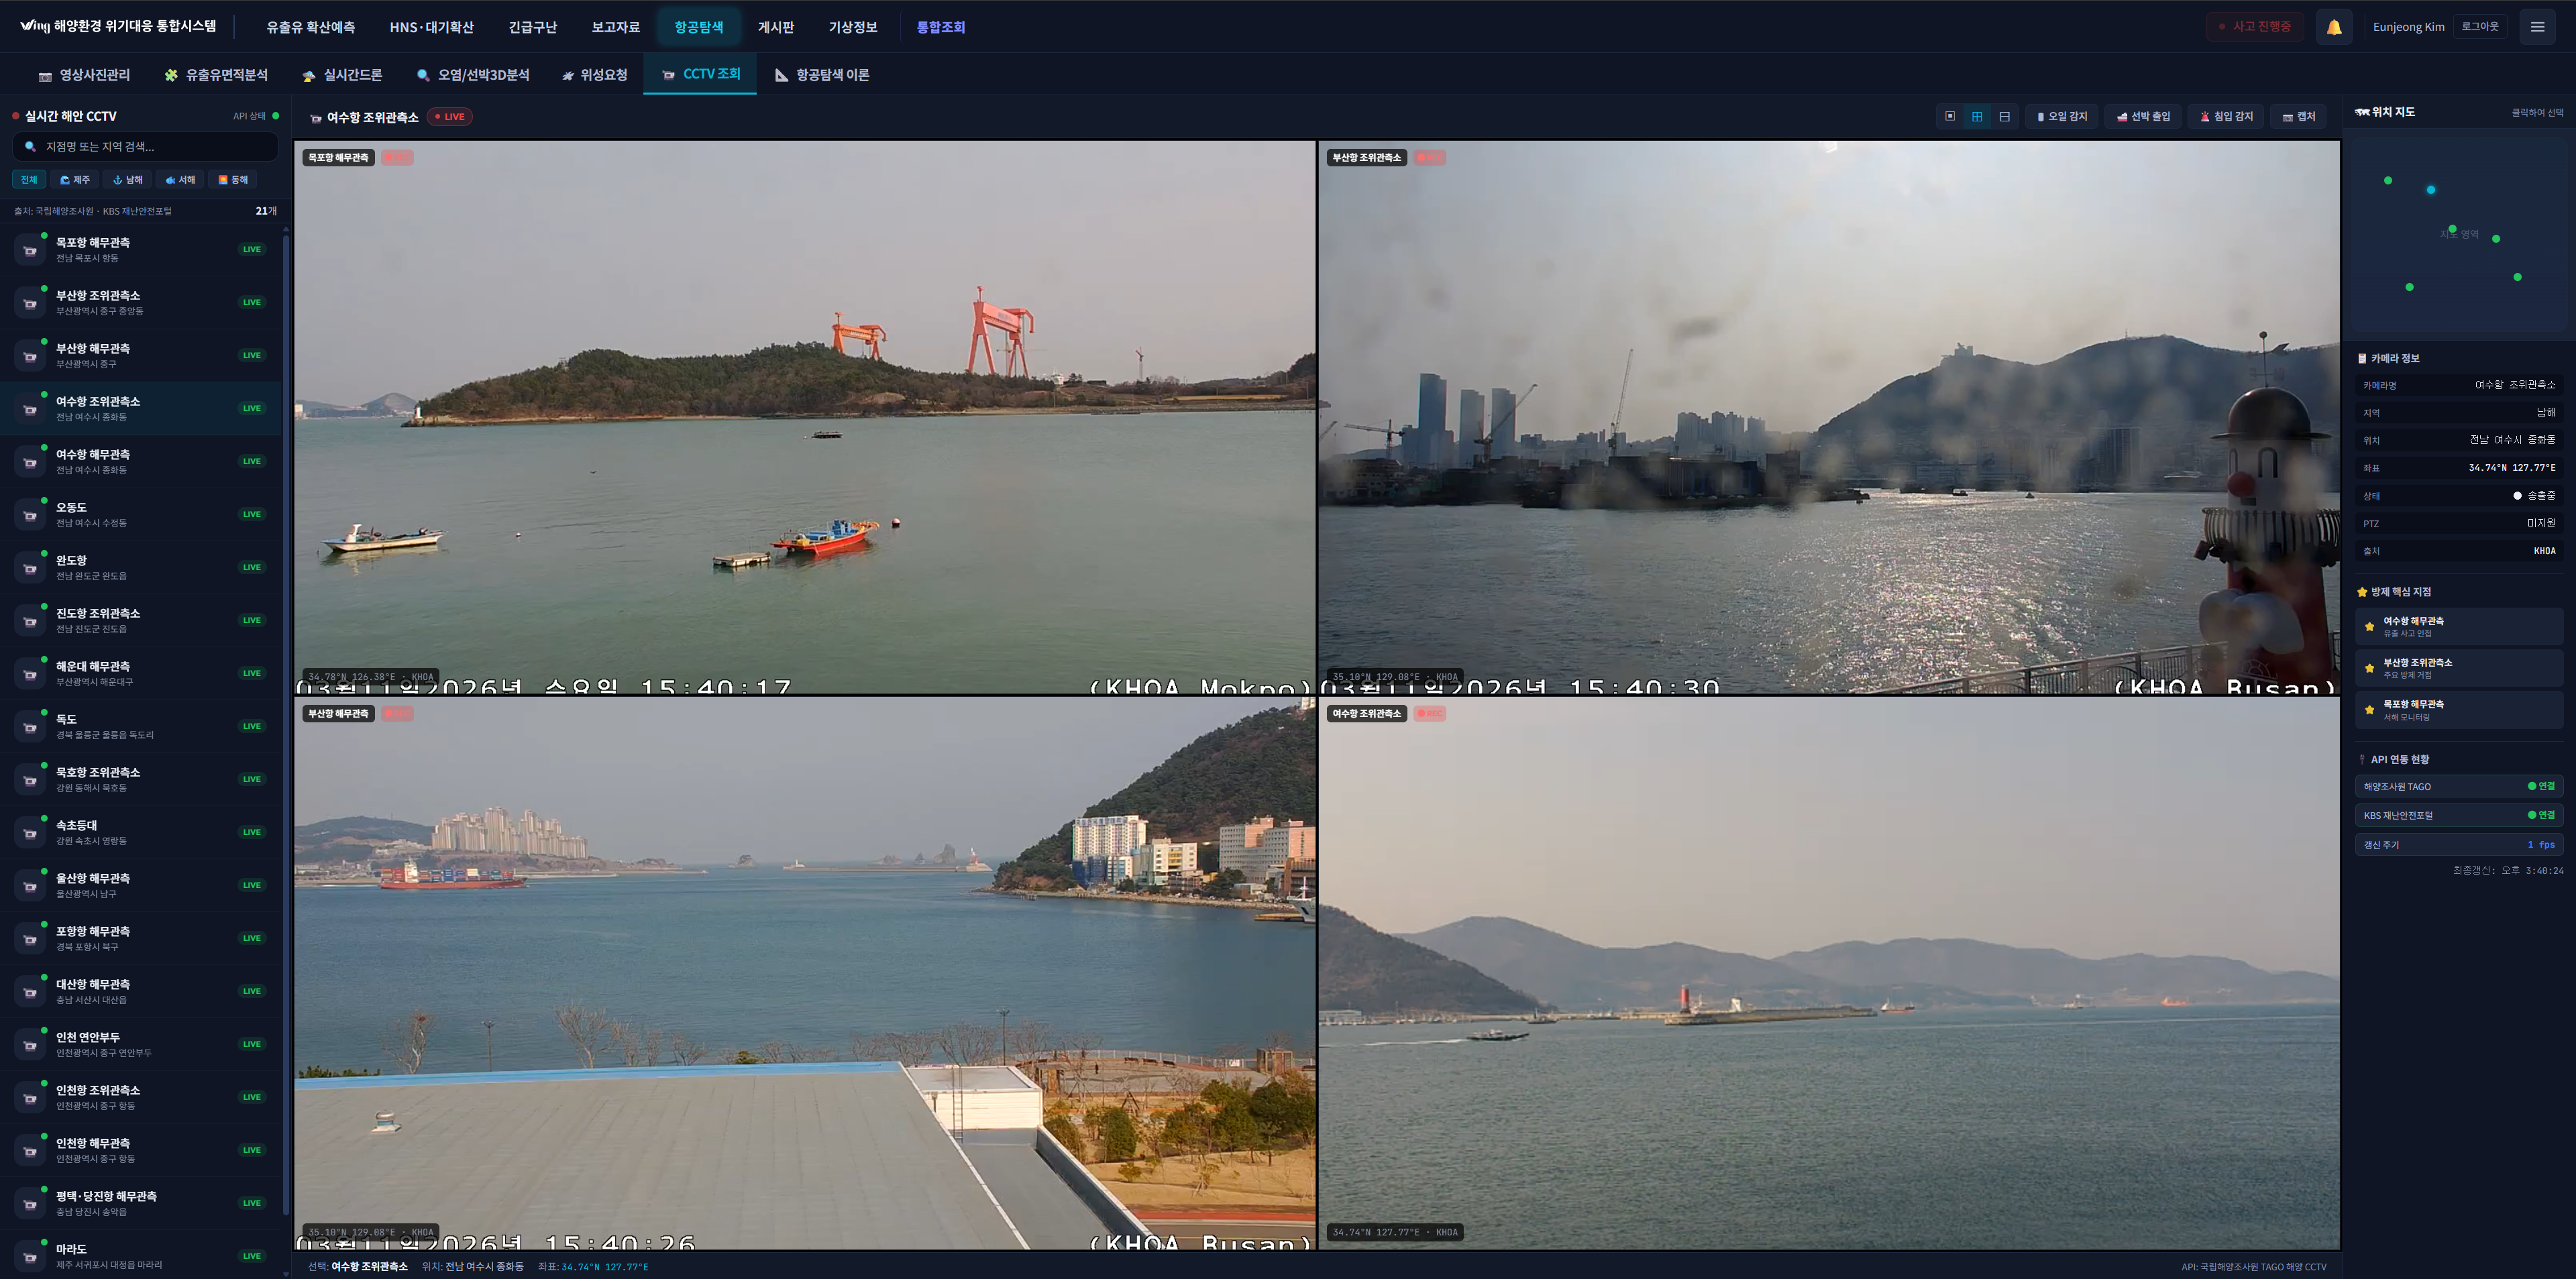This screenshot has width=2576, height=1279.
Task: Click star icon beside 부산항 조위관측소 key site
Action: tap(2369, 668)
